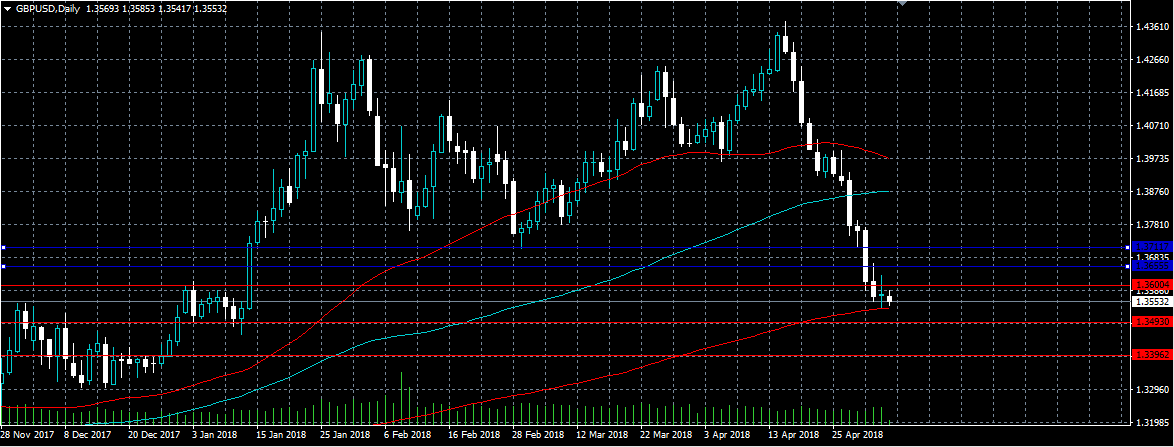Click the 1.37810 price axis value

1151,225
